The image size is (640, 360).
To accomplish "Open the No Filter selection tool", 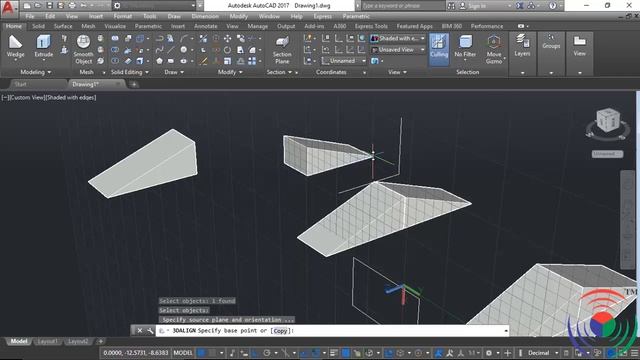I will 465,47.
